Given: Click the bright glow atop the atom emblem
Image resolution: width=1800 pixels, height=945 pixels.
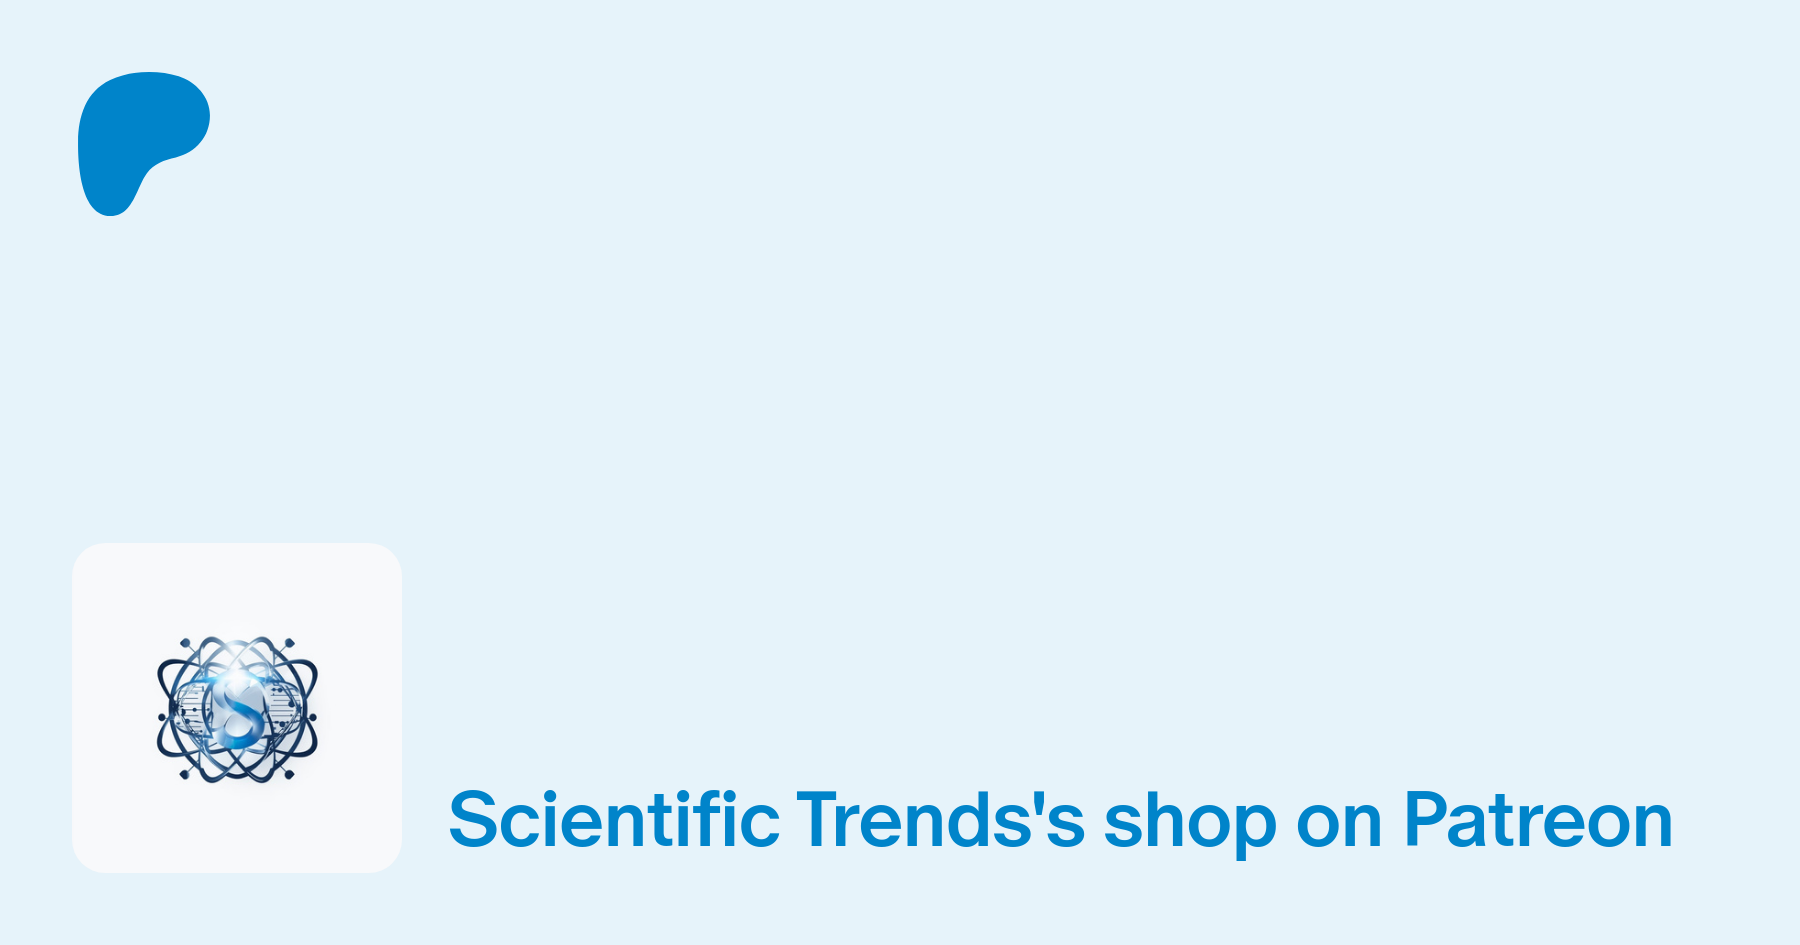Looking at the screenshot, I should (235, 660).
